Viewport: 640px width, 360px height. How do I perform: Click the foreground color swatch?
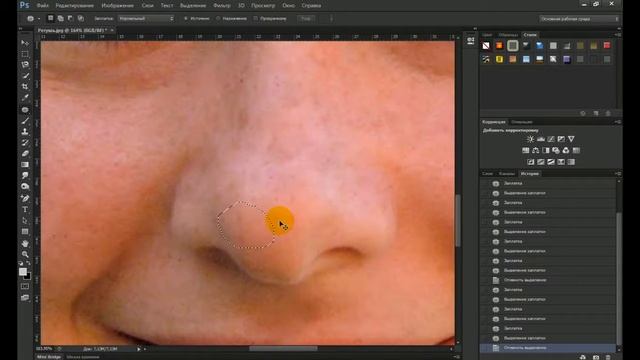(23, 272)
